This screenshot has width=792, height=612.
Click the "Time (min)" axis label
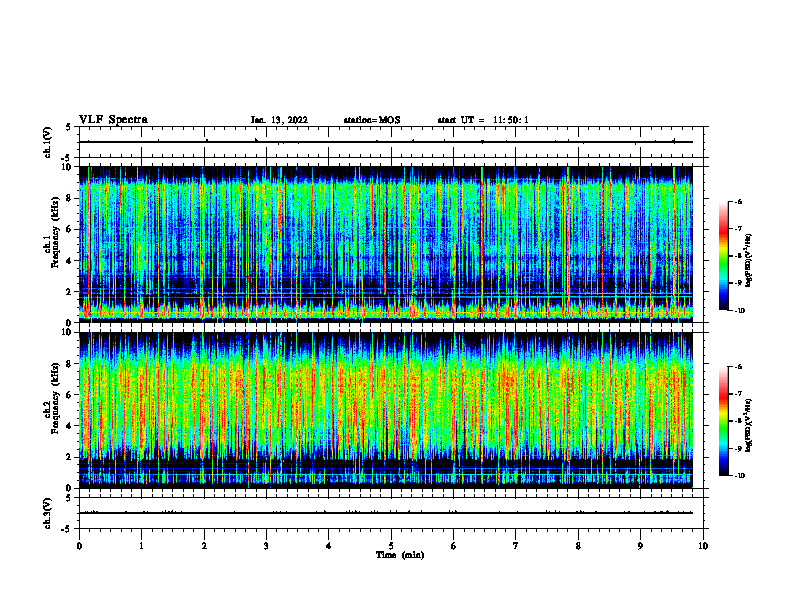click(x=400, y=555)
